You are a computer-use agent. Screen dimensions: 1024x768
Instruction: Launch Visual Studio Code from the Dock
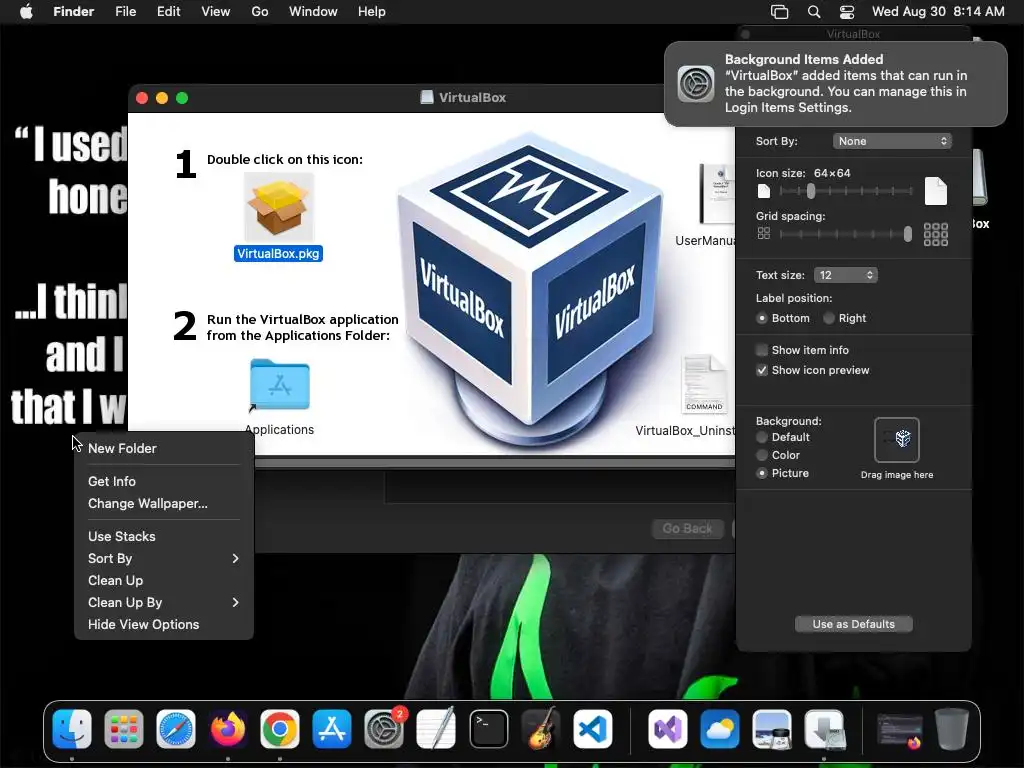593,729
